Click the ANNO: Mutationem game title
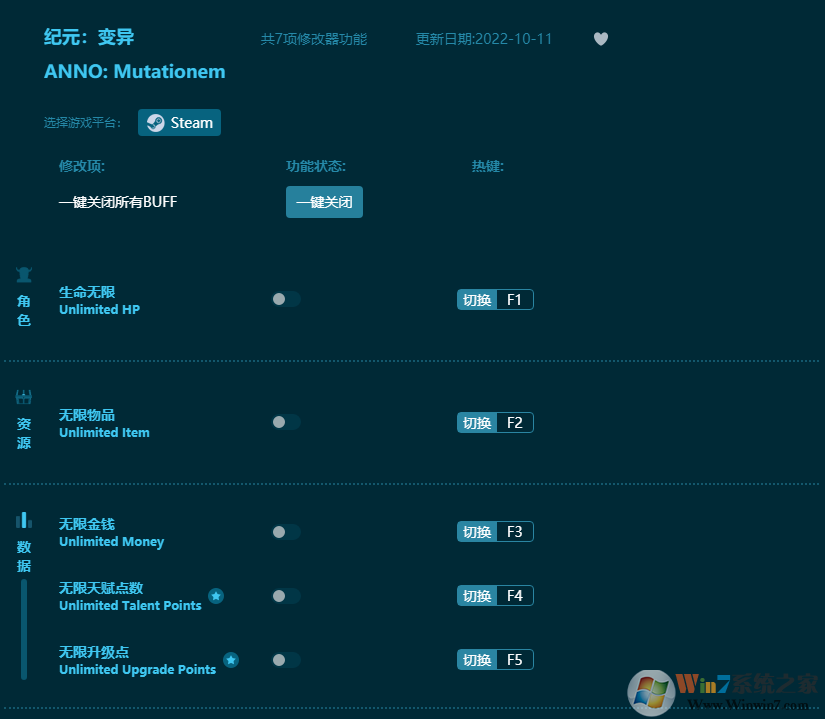 click(x=134, y=72)
